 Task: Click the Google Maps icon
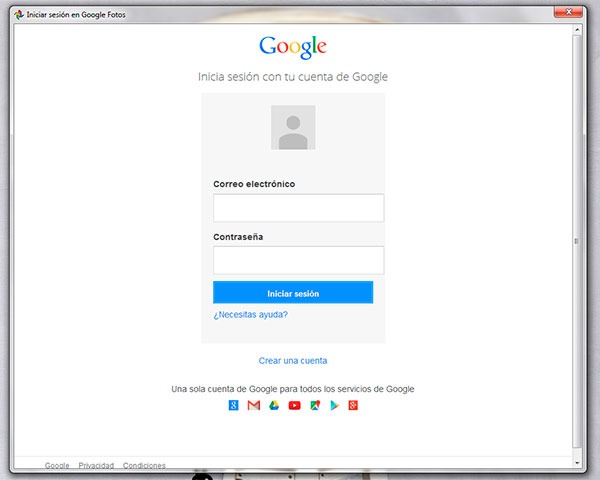coord(314,405)
